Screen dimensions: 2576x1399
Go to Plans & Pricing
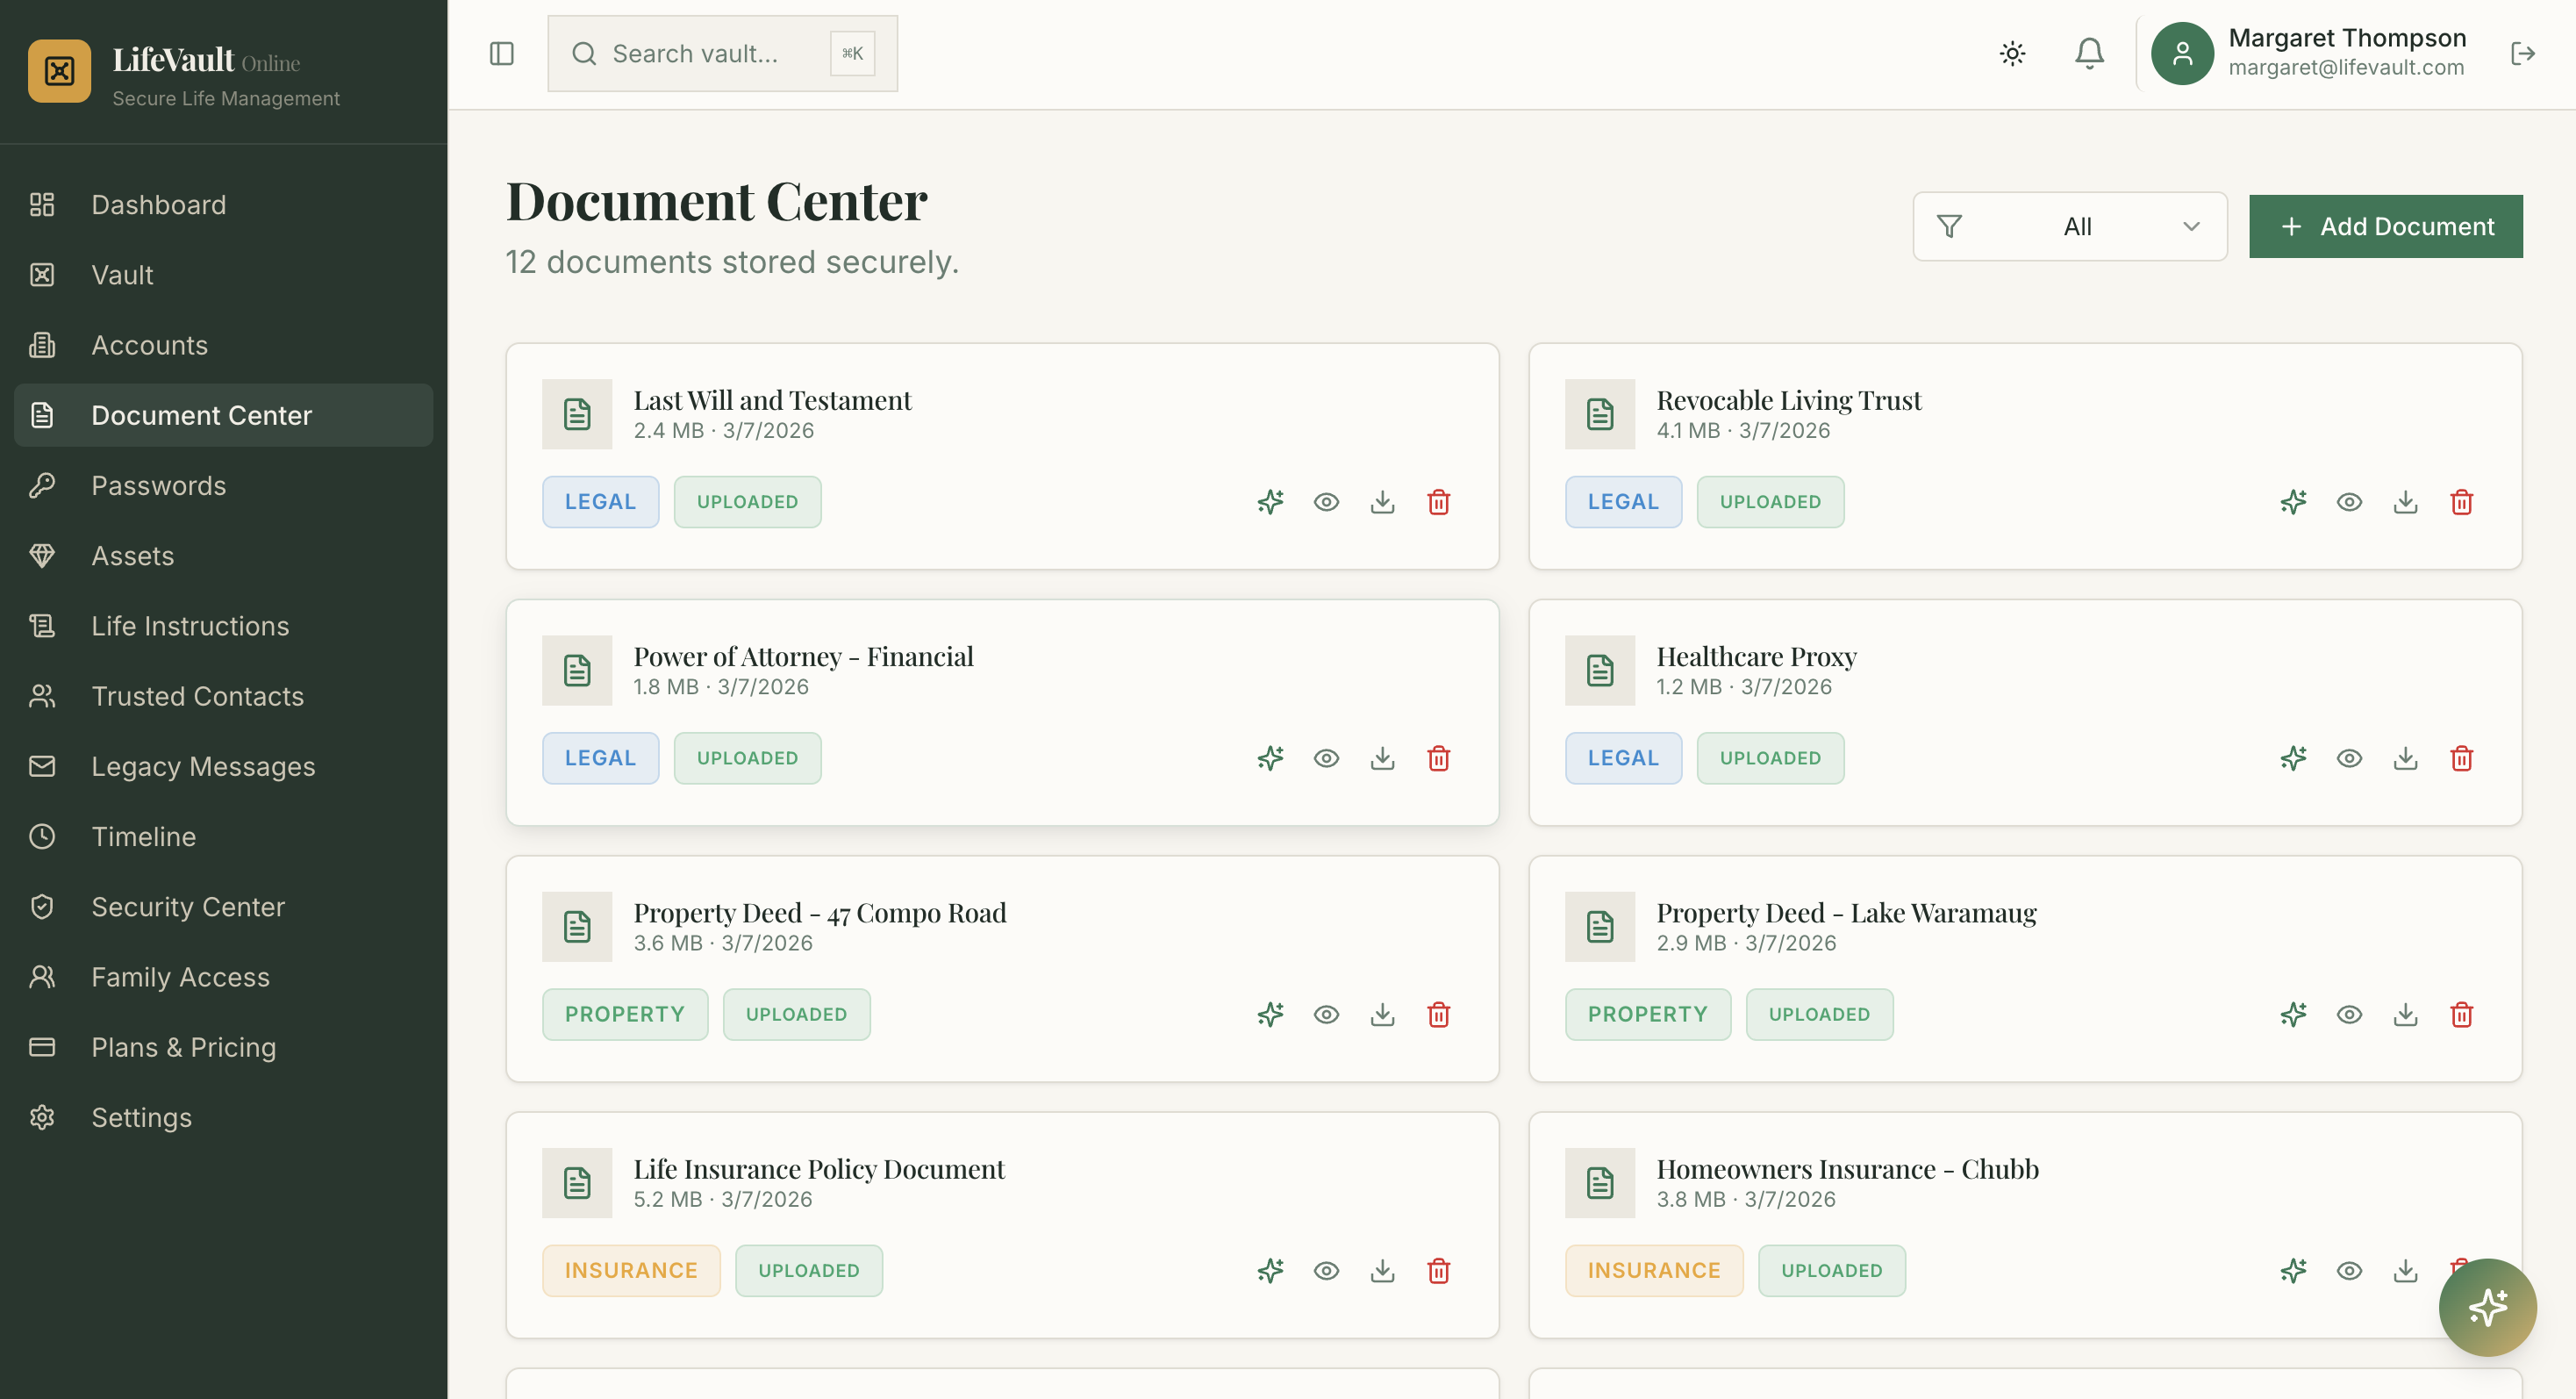click(x=183, y=1047)
